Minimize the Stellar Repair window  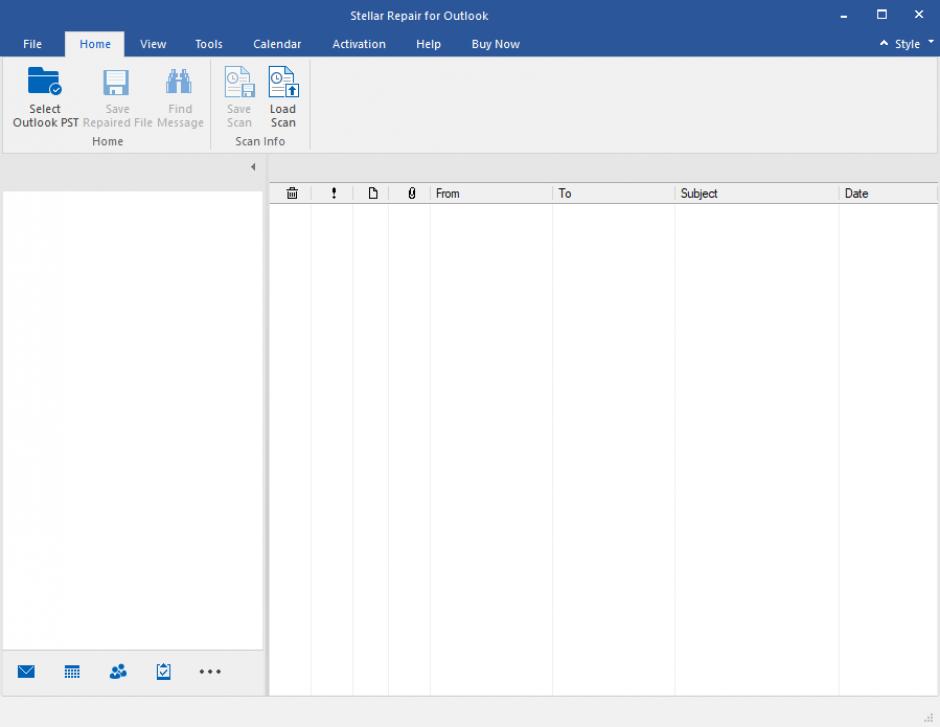coord(843,16)
